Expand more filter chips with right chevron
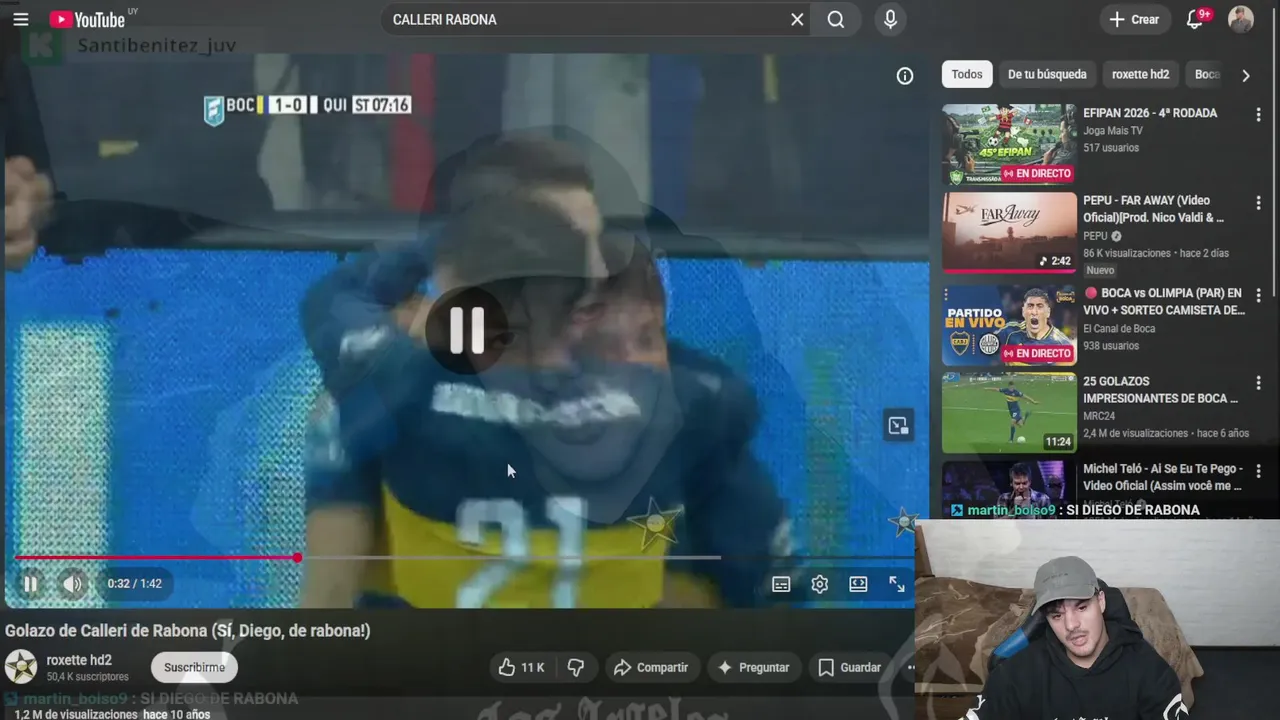This screenshot has width=1280, height=720. (x=1245, y=75)
